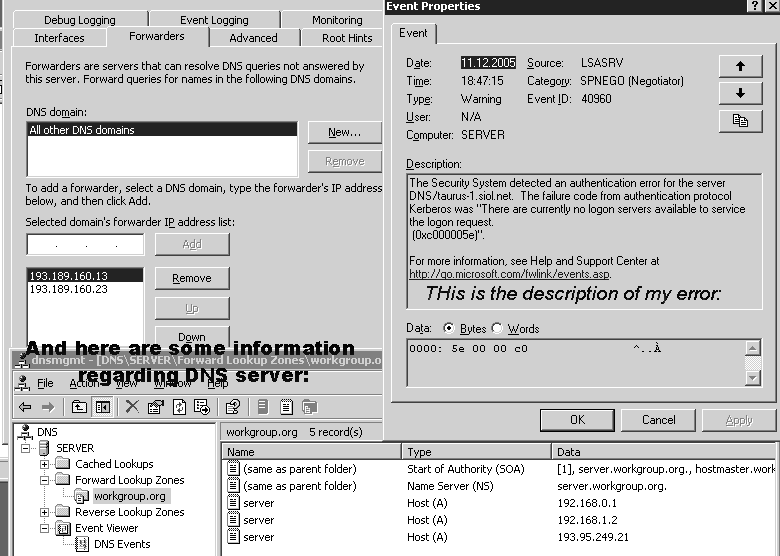
Task: Click the workgroup.org zone icon in tree
Action: (81, 496)
